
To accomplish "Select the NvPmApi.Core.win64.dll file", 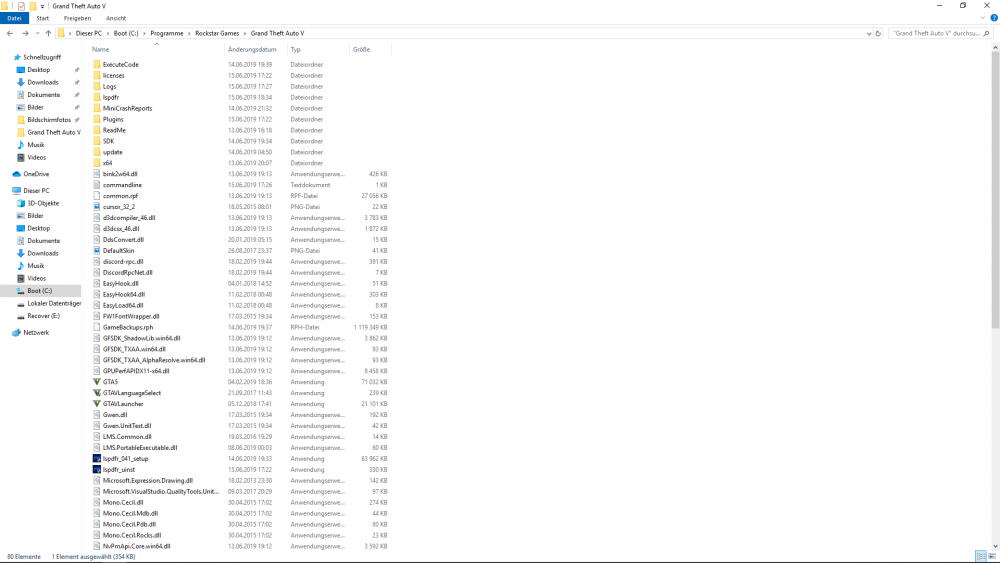I will (x=136, y=546).
